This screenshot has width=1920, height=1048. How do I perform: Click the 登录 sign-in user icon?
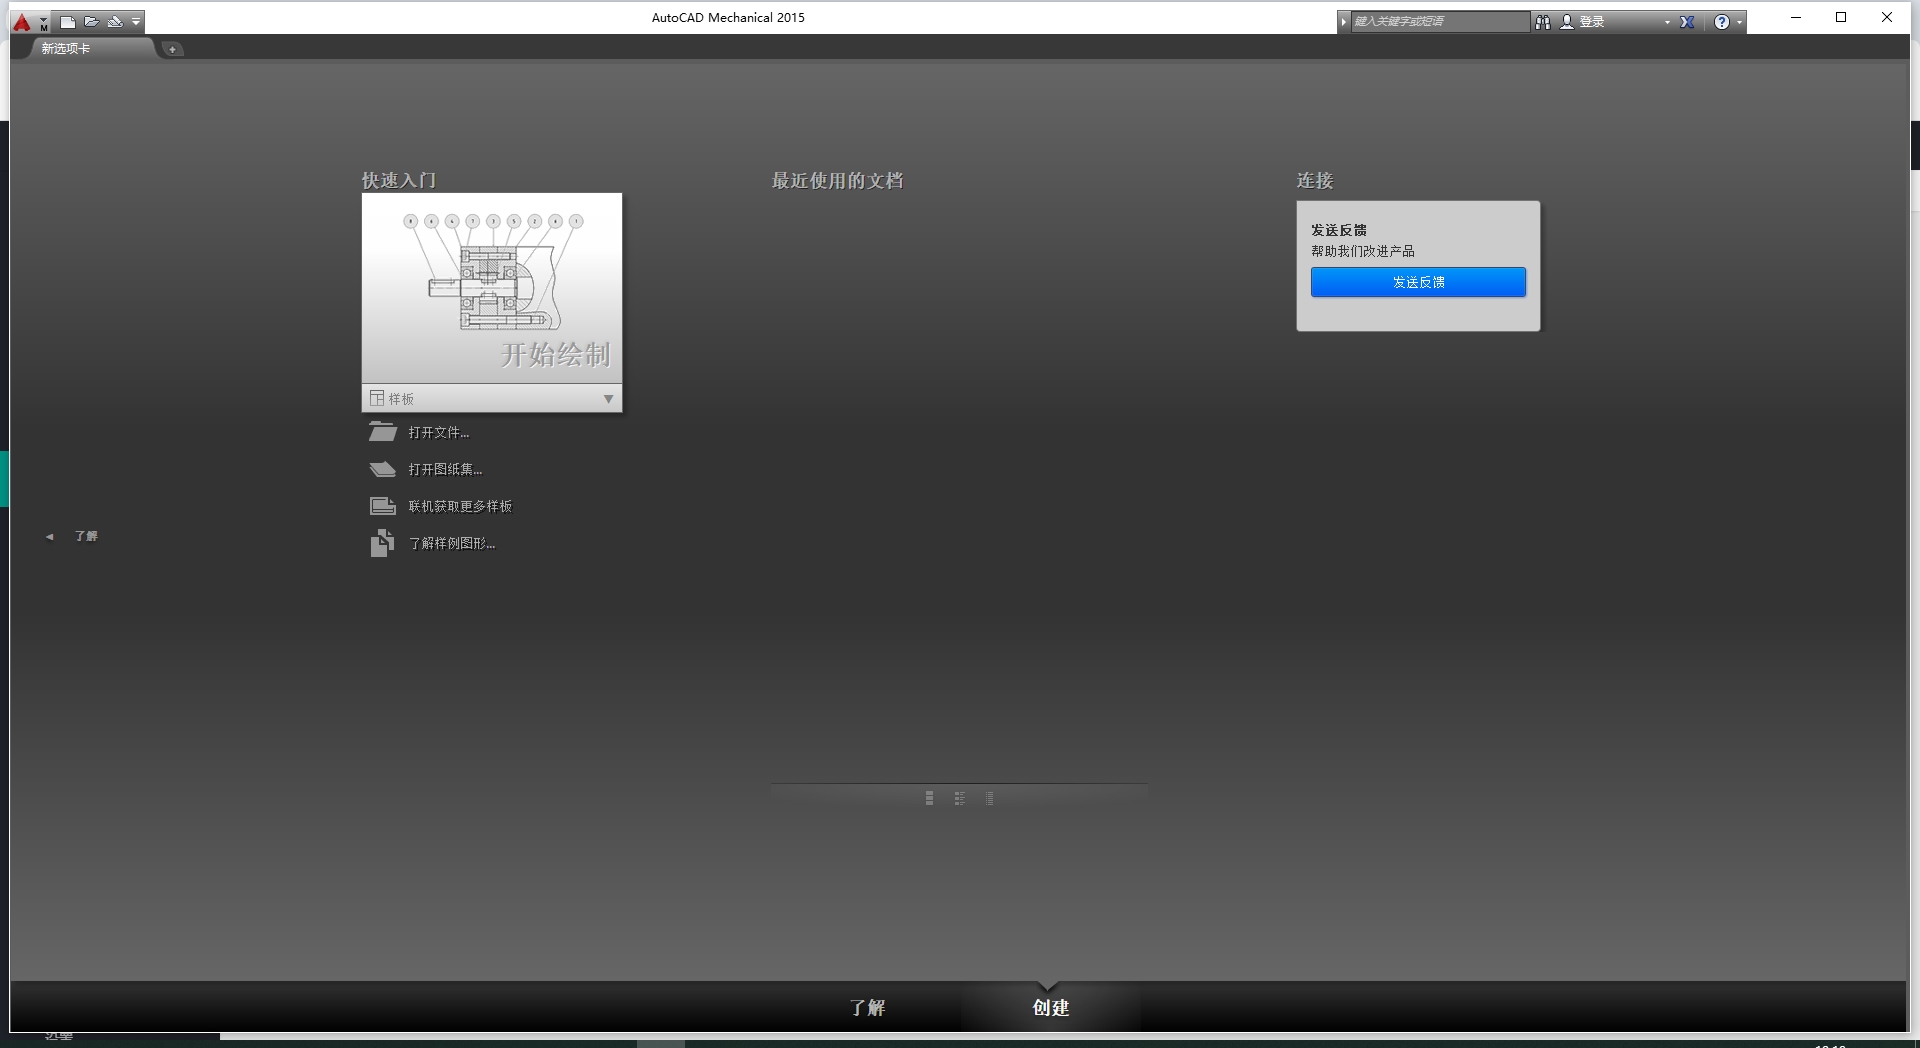pos(1567,21)
